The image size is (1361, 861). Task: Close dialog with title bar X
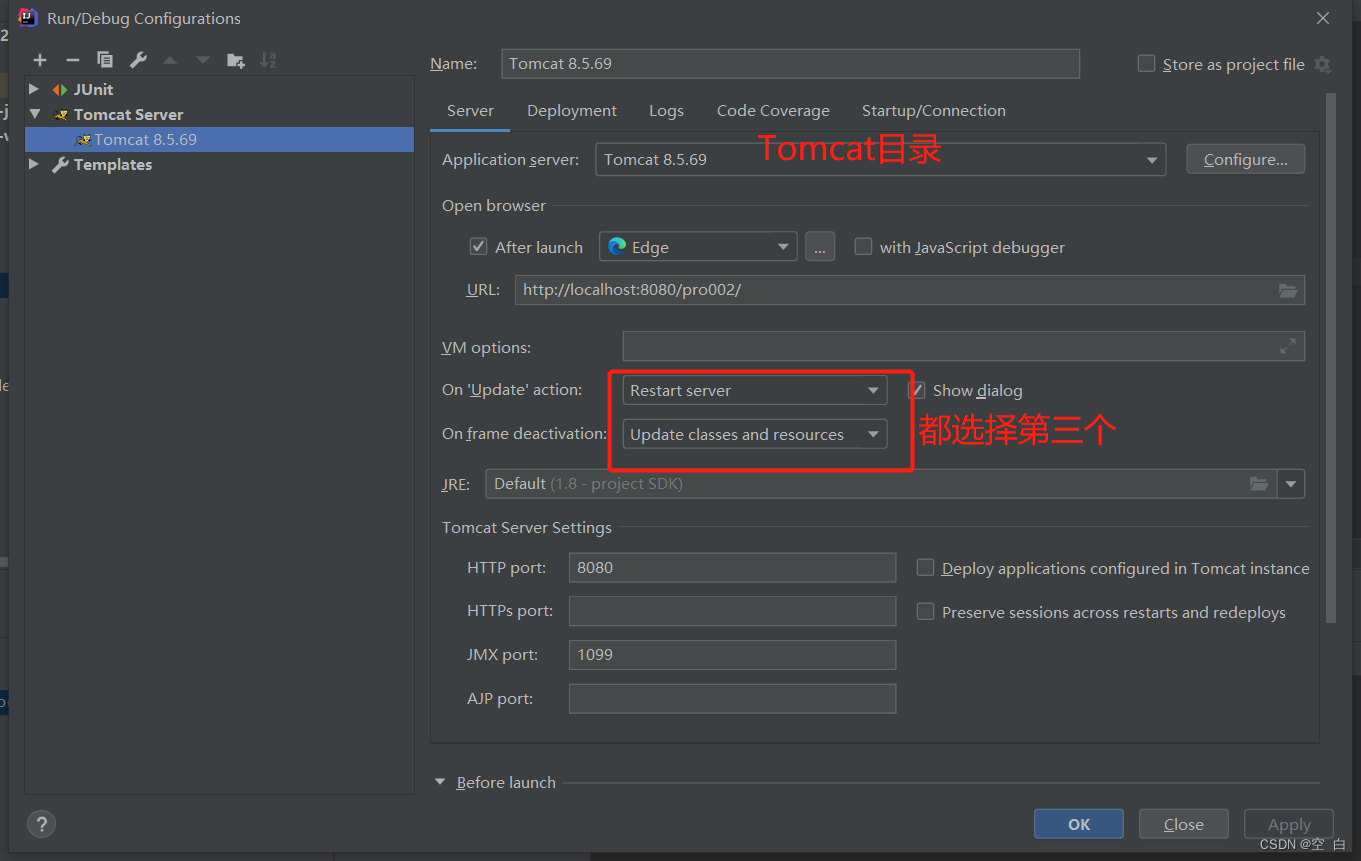click(1322, 18)
